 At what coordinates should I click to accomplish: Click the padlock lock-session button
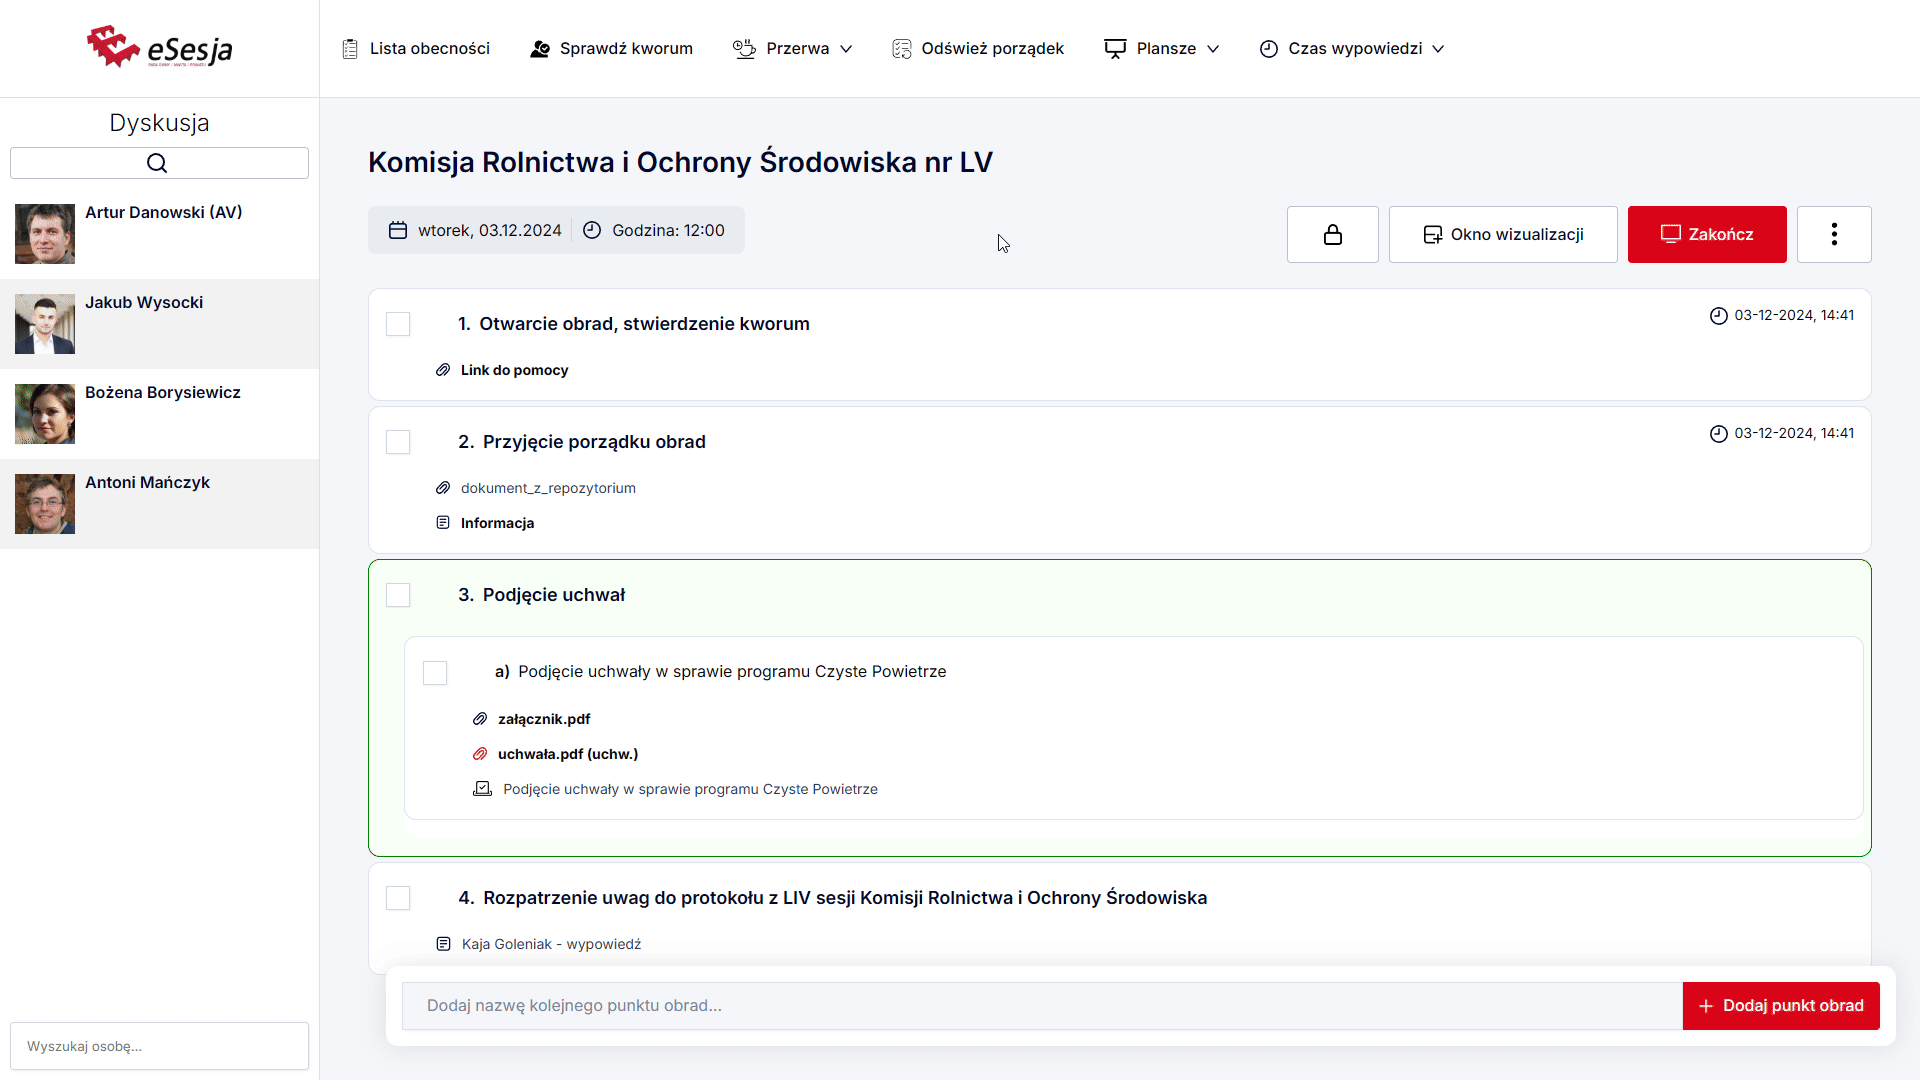pyautogui.click(x=1333, y=234)
